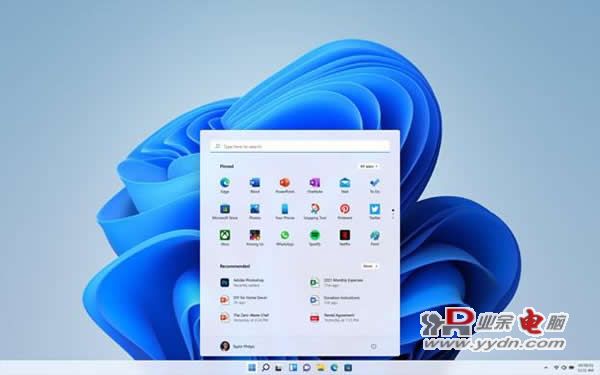This screenshot has width=600, height=375.
Task: Open the To Do app
Action: [x=375, y=184]
